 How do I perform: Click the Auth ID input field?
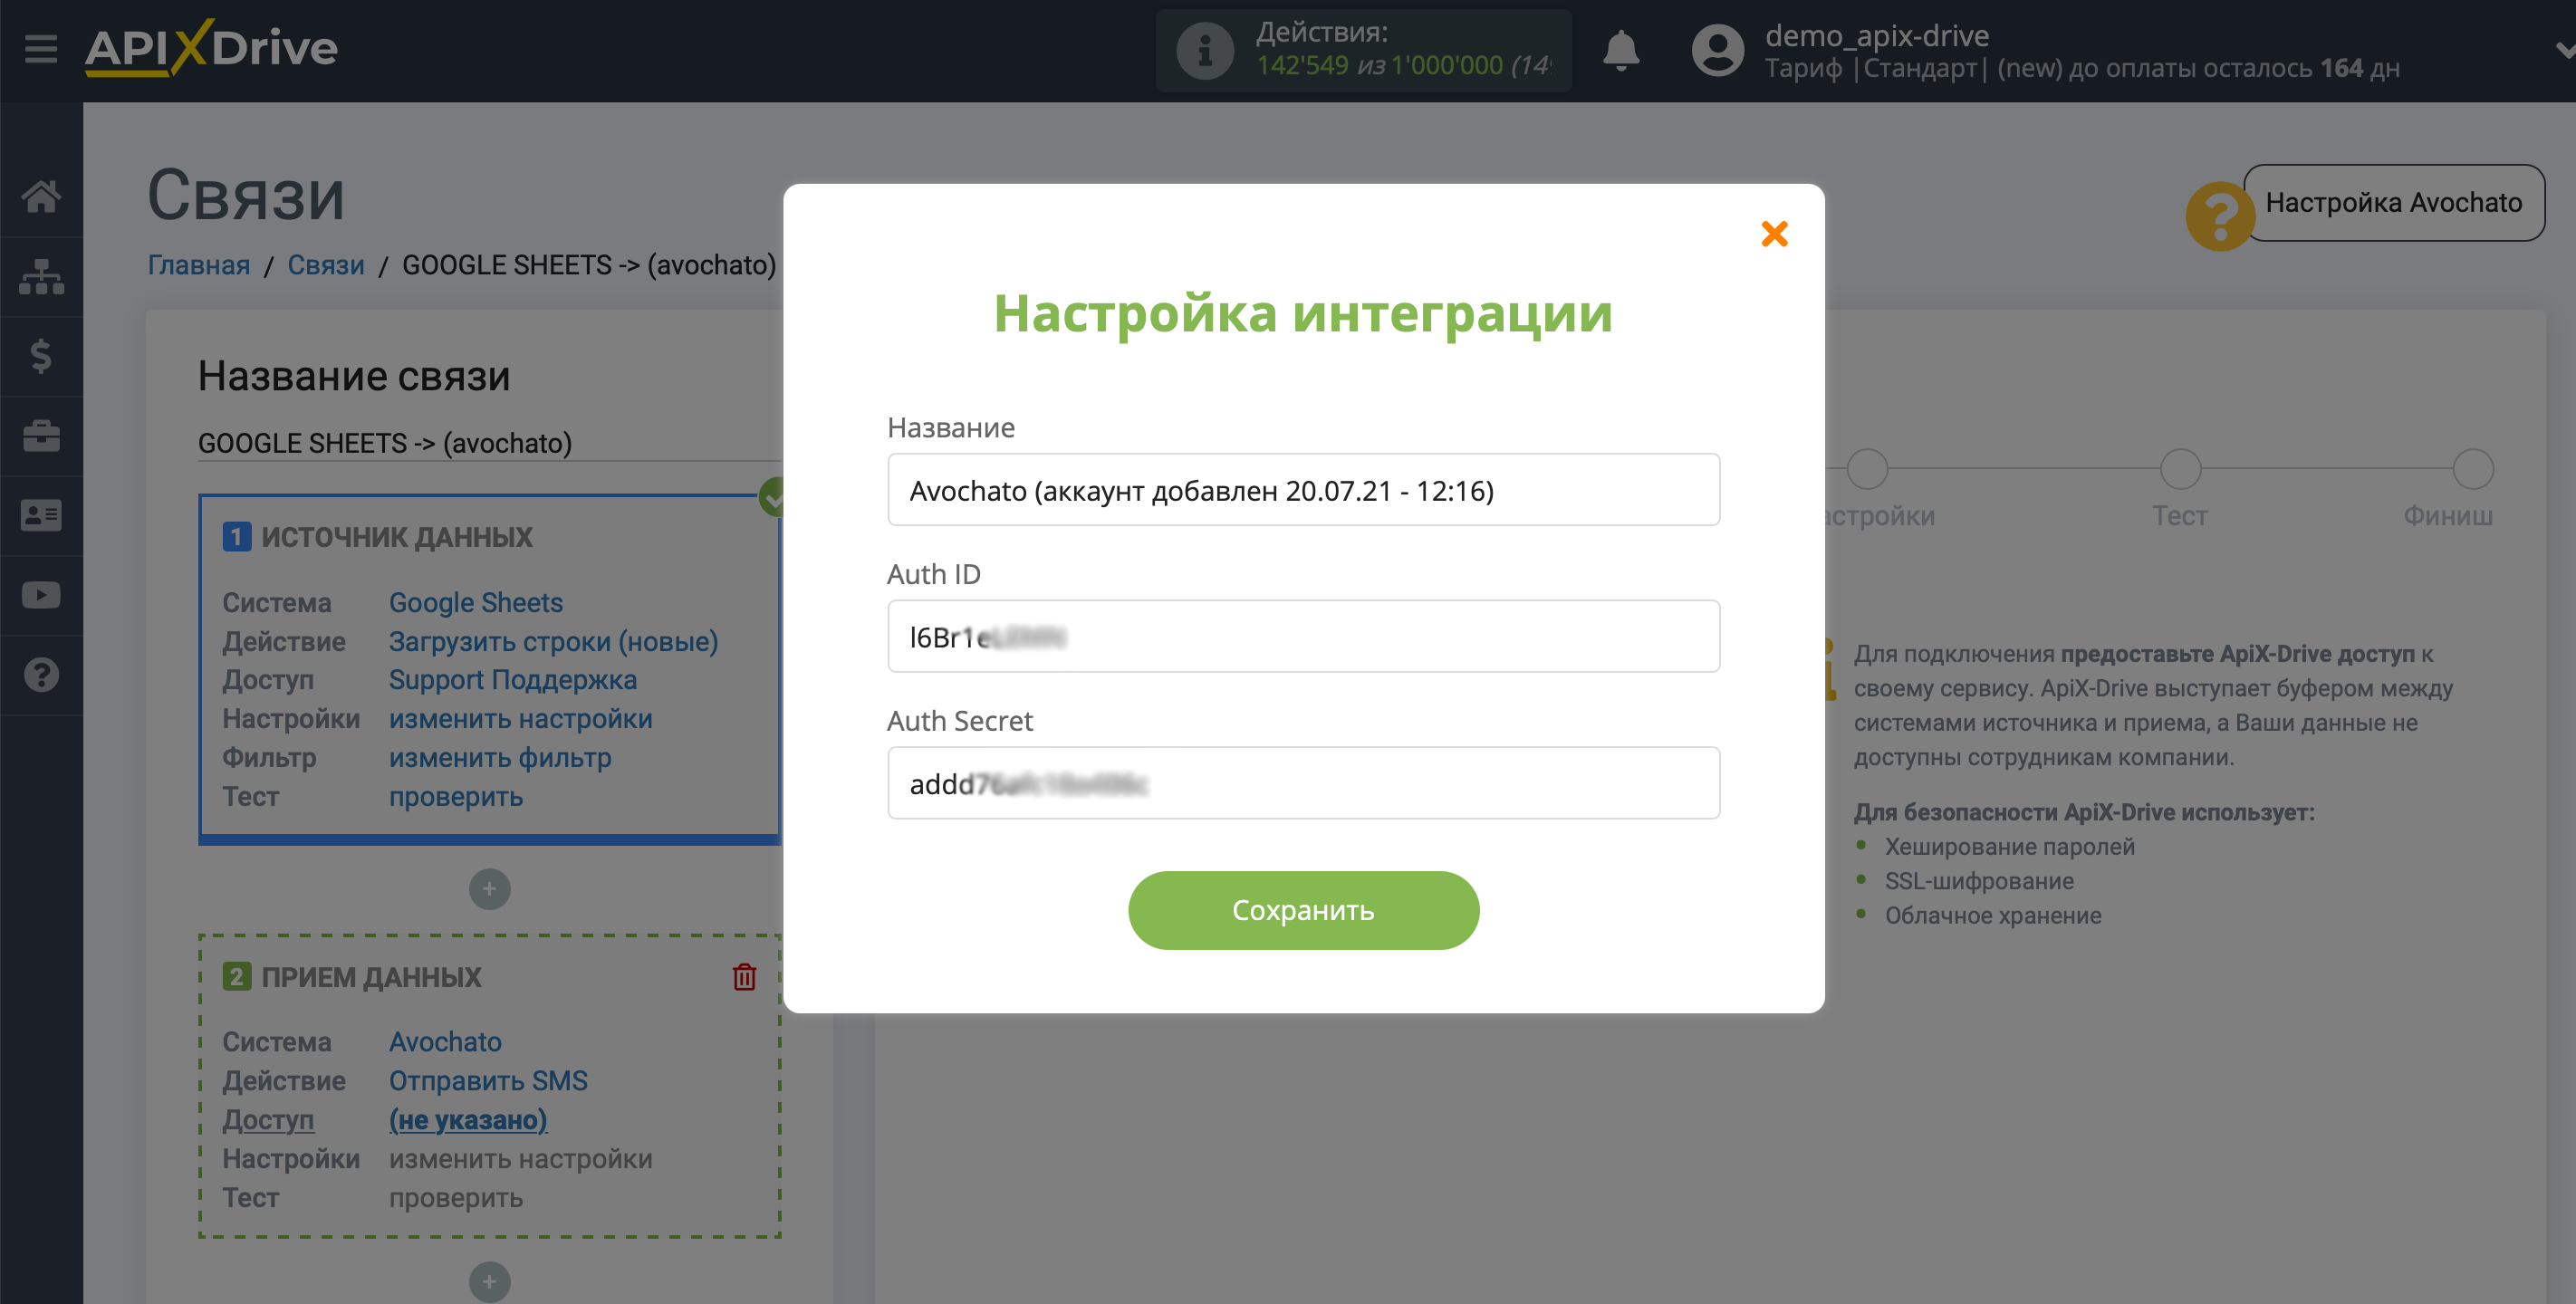[x=1302, y=636]
